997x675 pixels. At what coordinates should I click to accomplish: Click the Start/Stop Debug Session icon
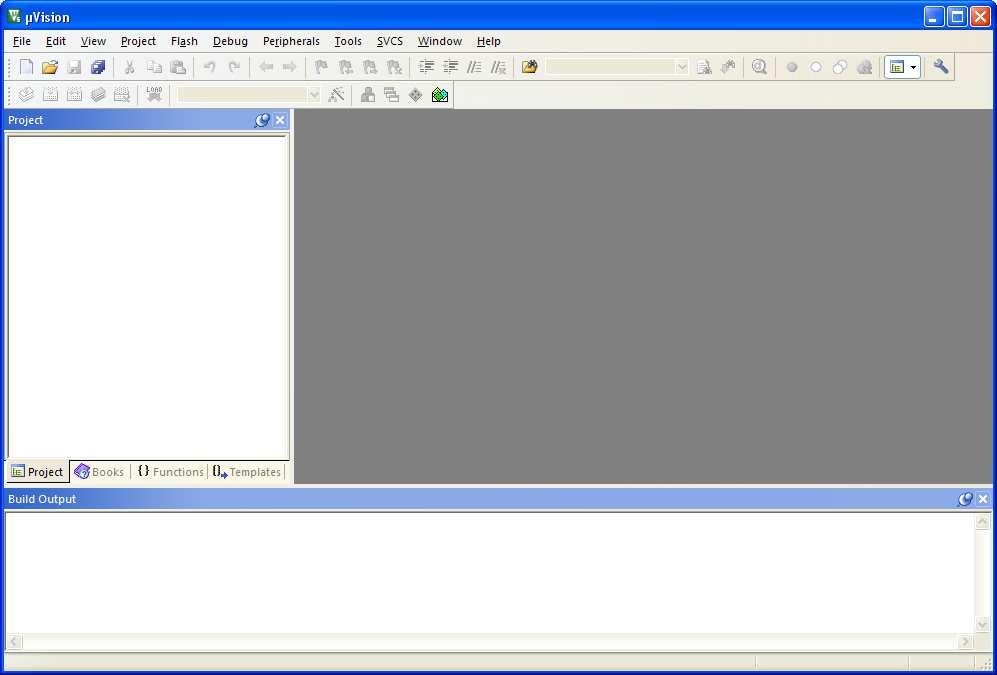pyautogui.click(x=759, y=67)
